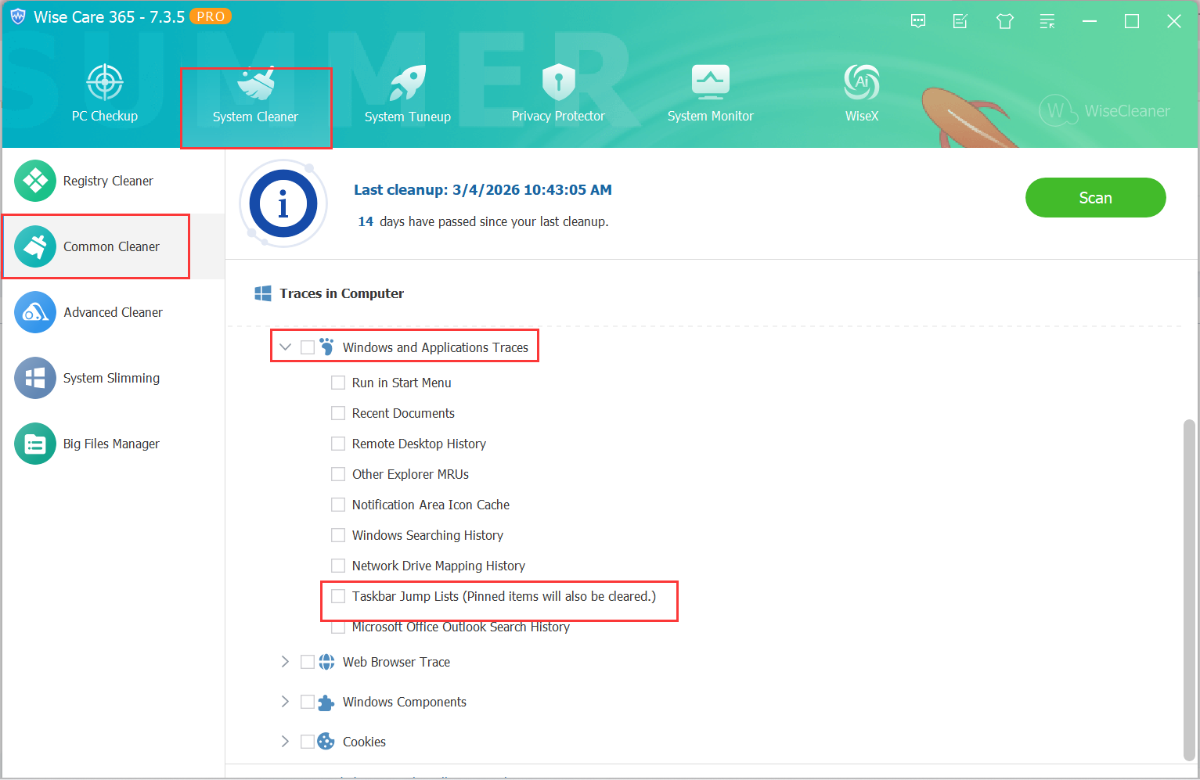This screenshot has width=1200, height=780.
Task: Open the skin shirt icon in title bar
Action: pyautogui.click(x=1004, y=21)
